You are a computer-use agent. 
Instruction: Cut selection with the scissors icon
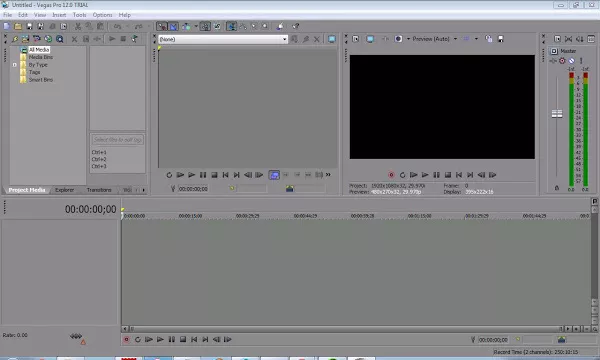(78, 26)
